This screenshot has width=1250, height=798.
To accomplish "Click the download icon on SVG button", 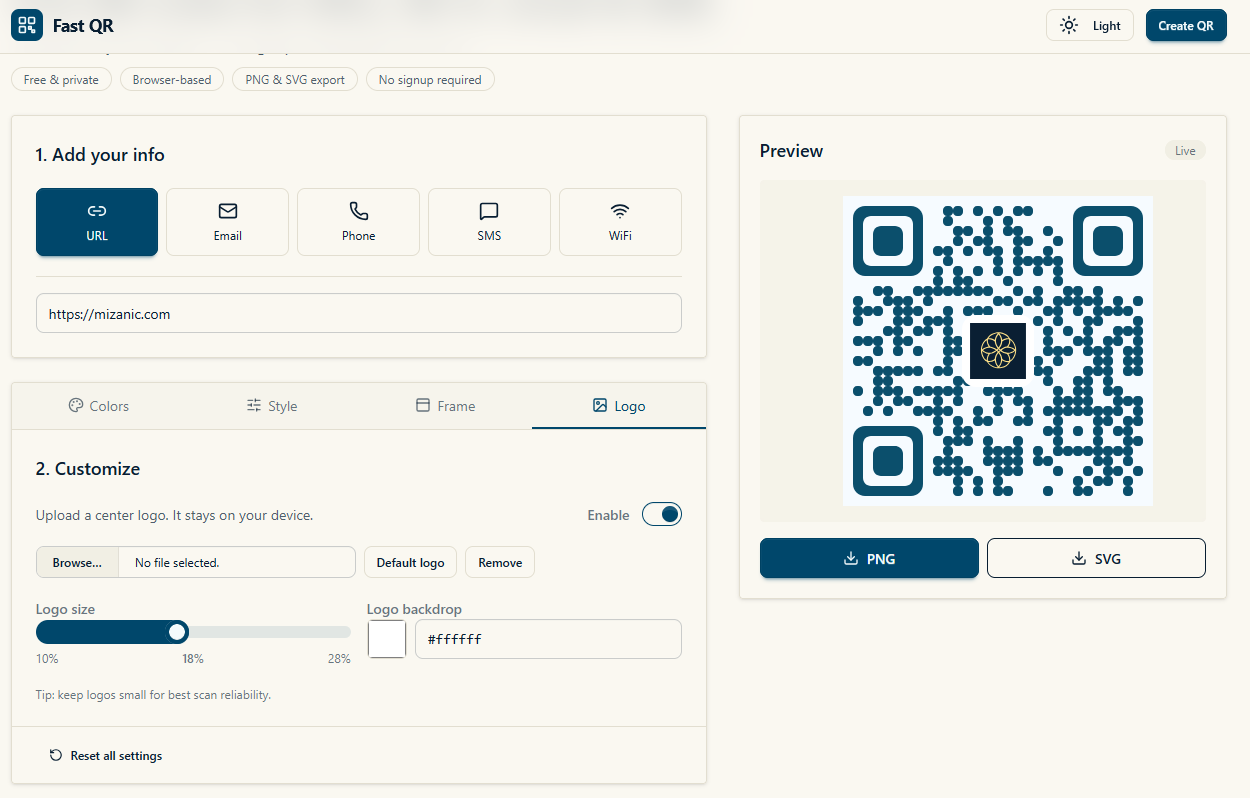I will tap(1079, 559).
